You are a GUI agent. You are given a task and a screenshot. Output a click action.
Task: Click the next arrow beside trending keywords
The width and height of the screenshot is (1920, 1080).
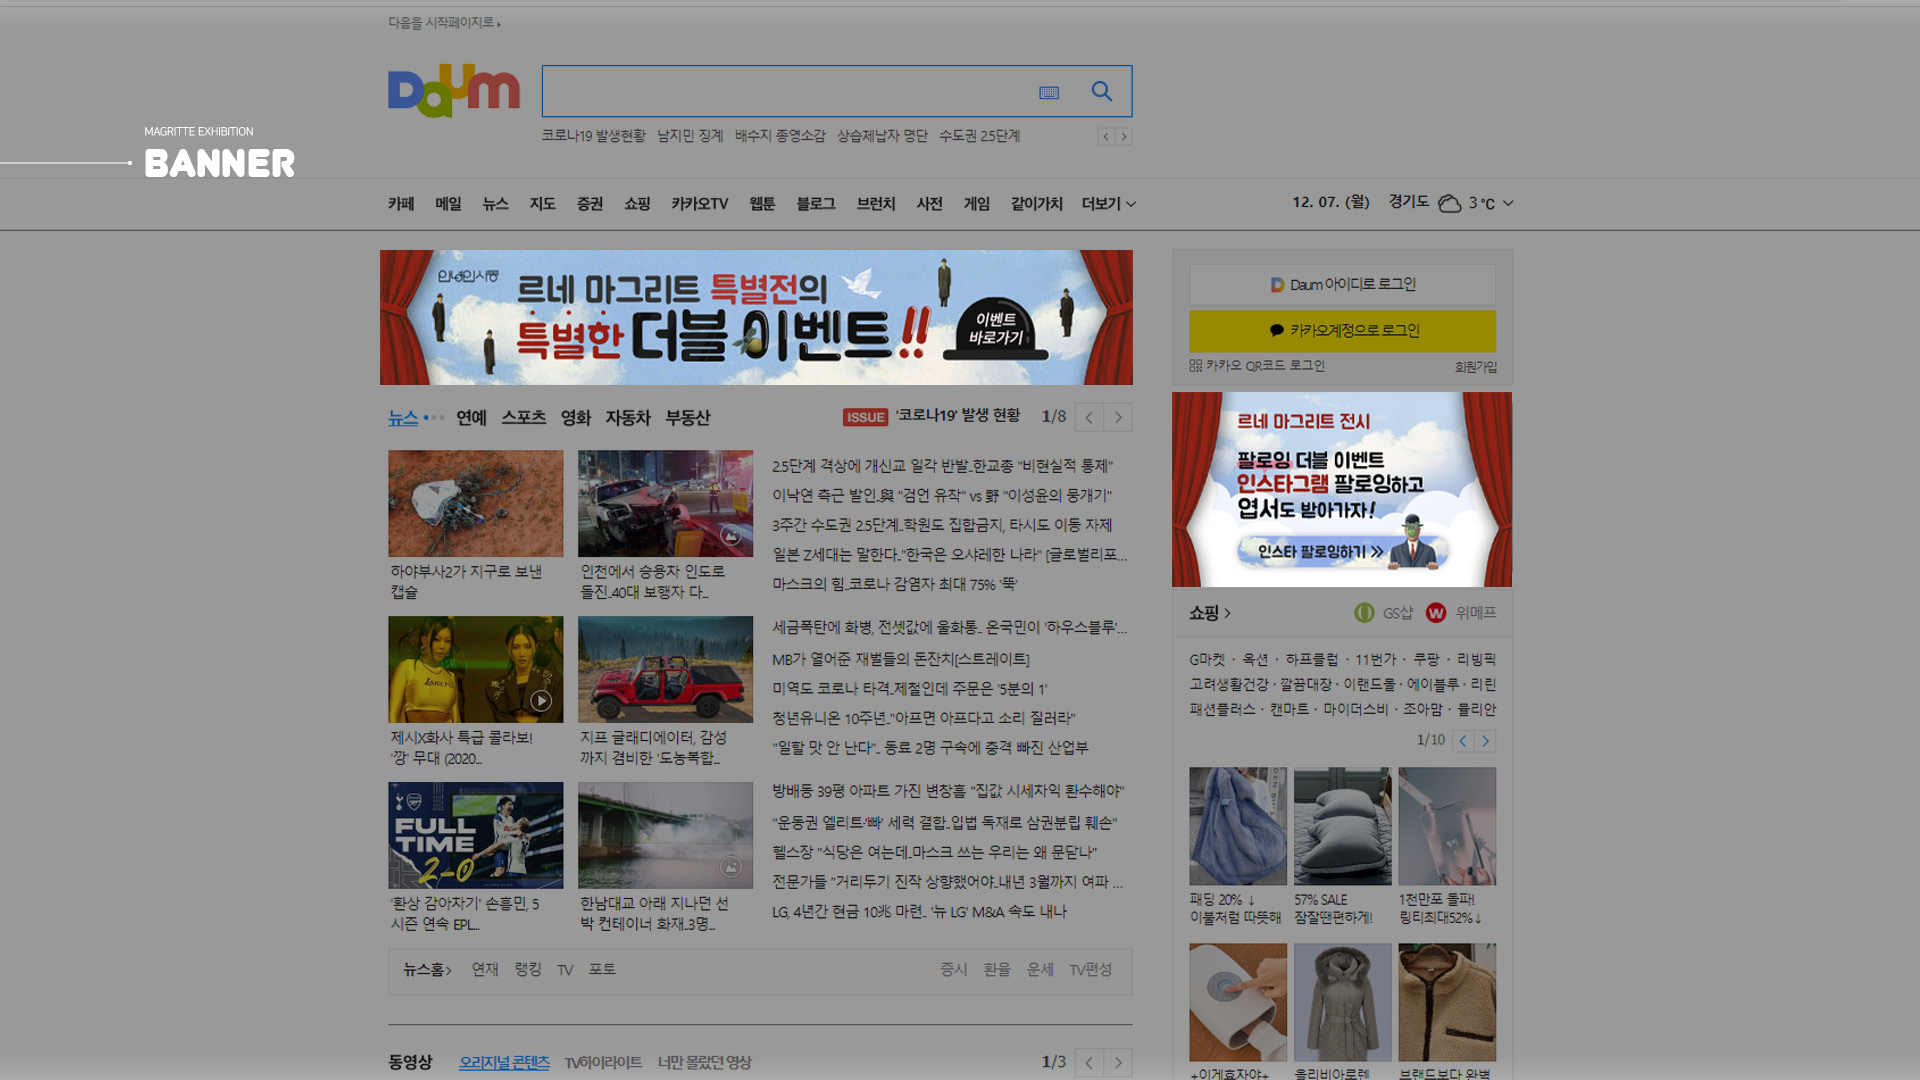[x=1124, y=137]
